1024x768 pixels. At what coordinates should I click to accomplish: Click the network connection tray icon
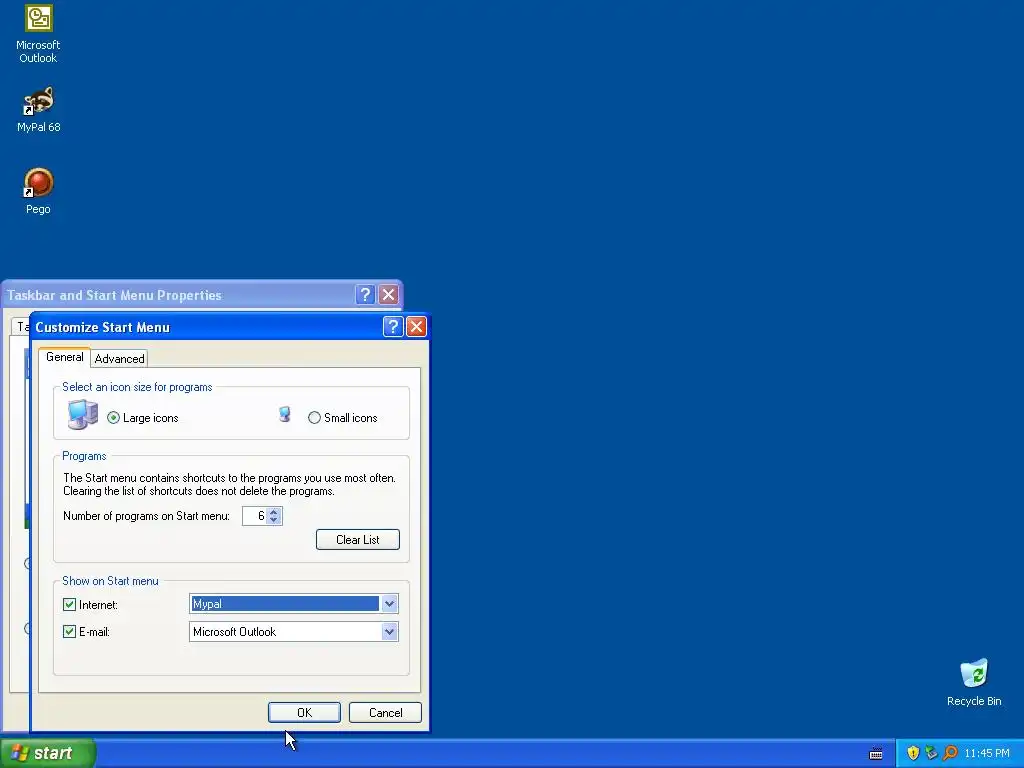pos(931,753)
